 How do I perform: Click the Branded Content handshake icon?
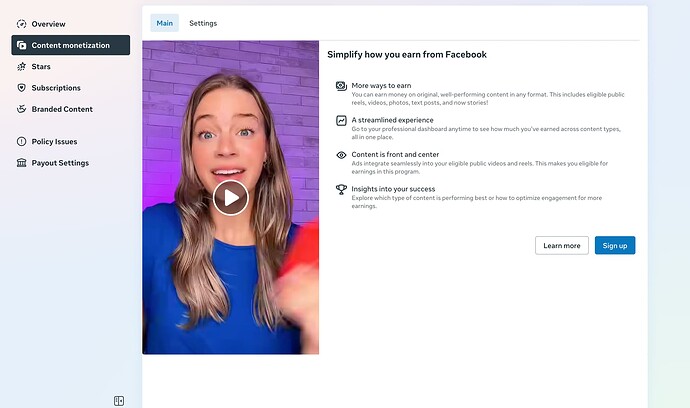click(x=22, y=109)
